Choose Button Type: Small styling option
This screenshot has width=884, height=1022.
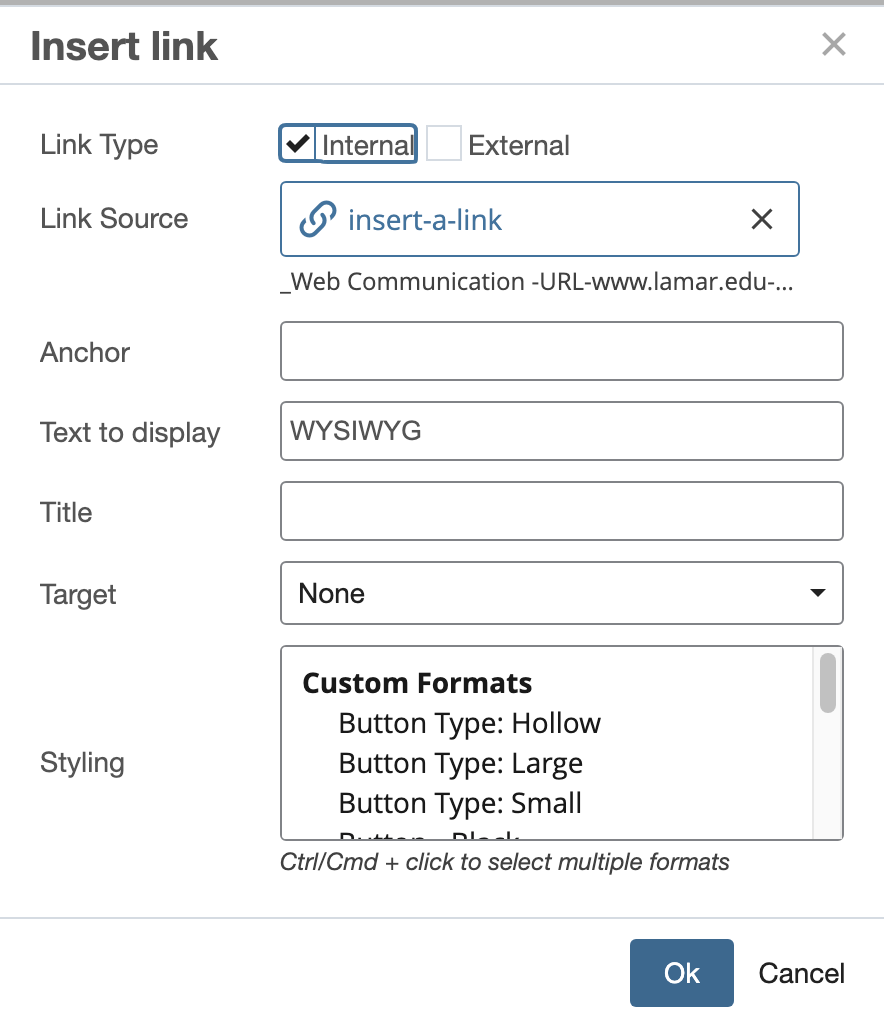coord(461,803)
